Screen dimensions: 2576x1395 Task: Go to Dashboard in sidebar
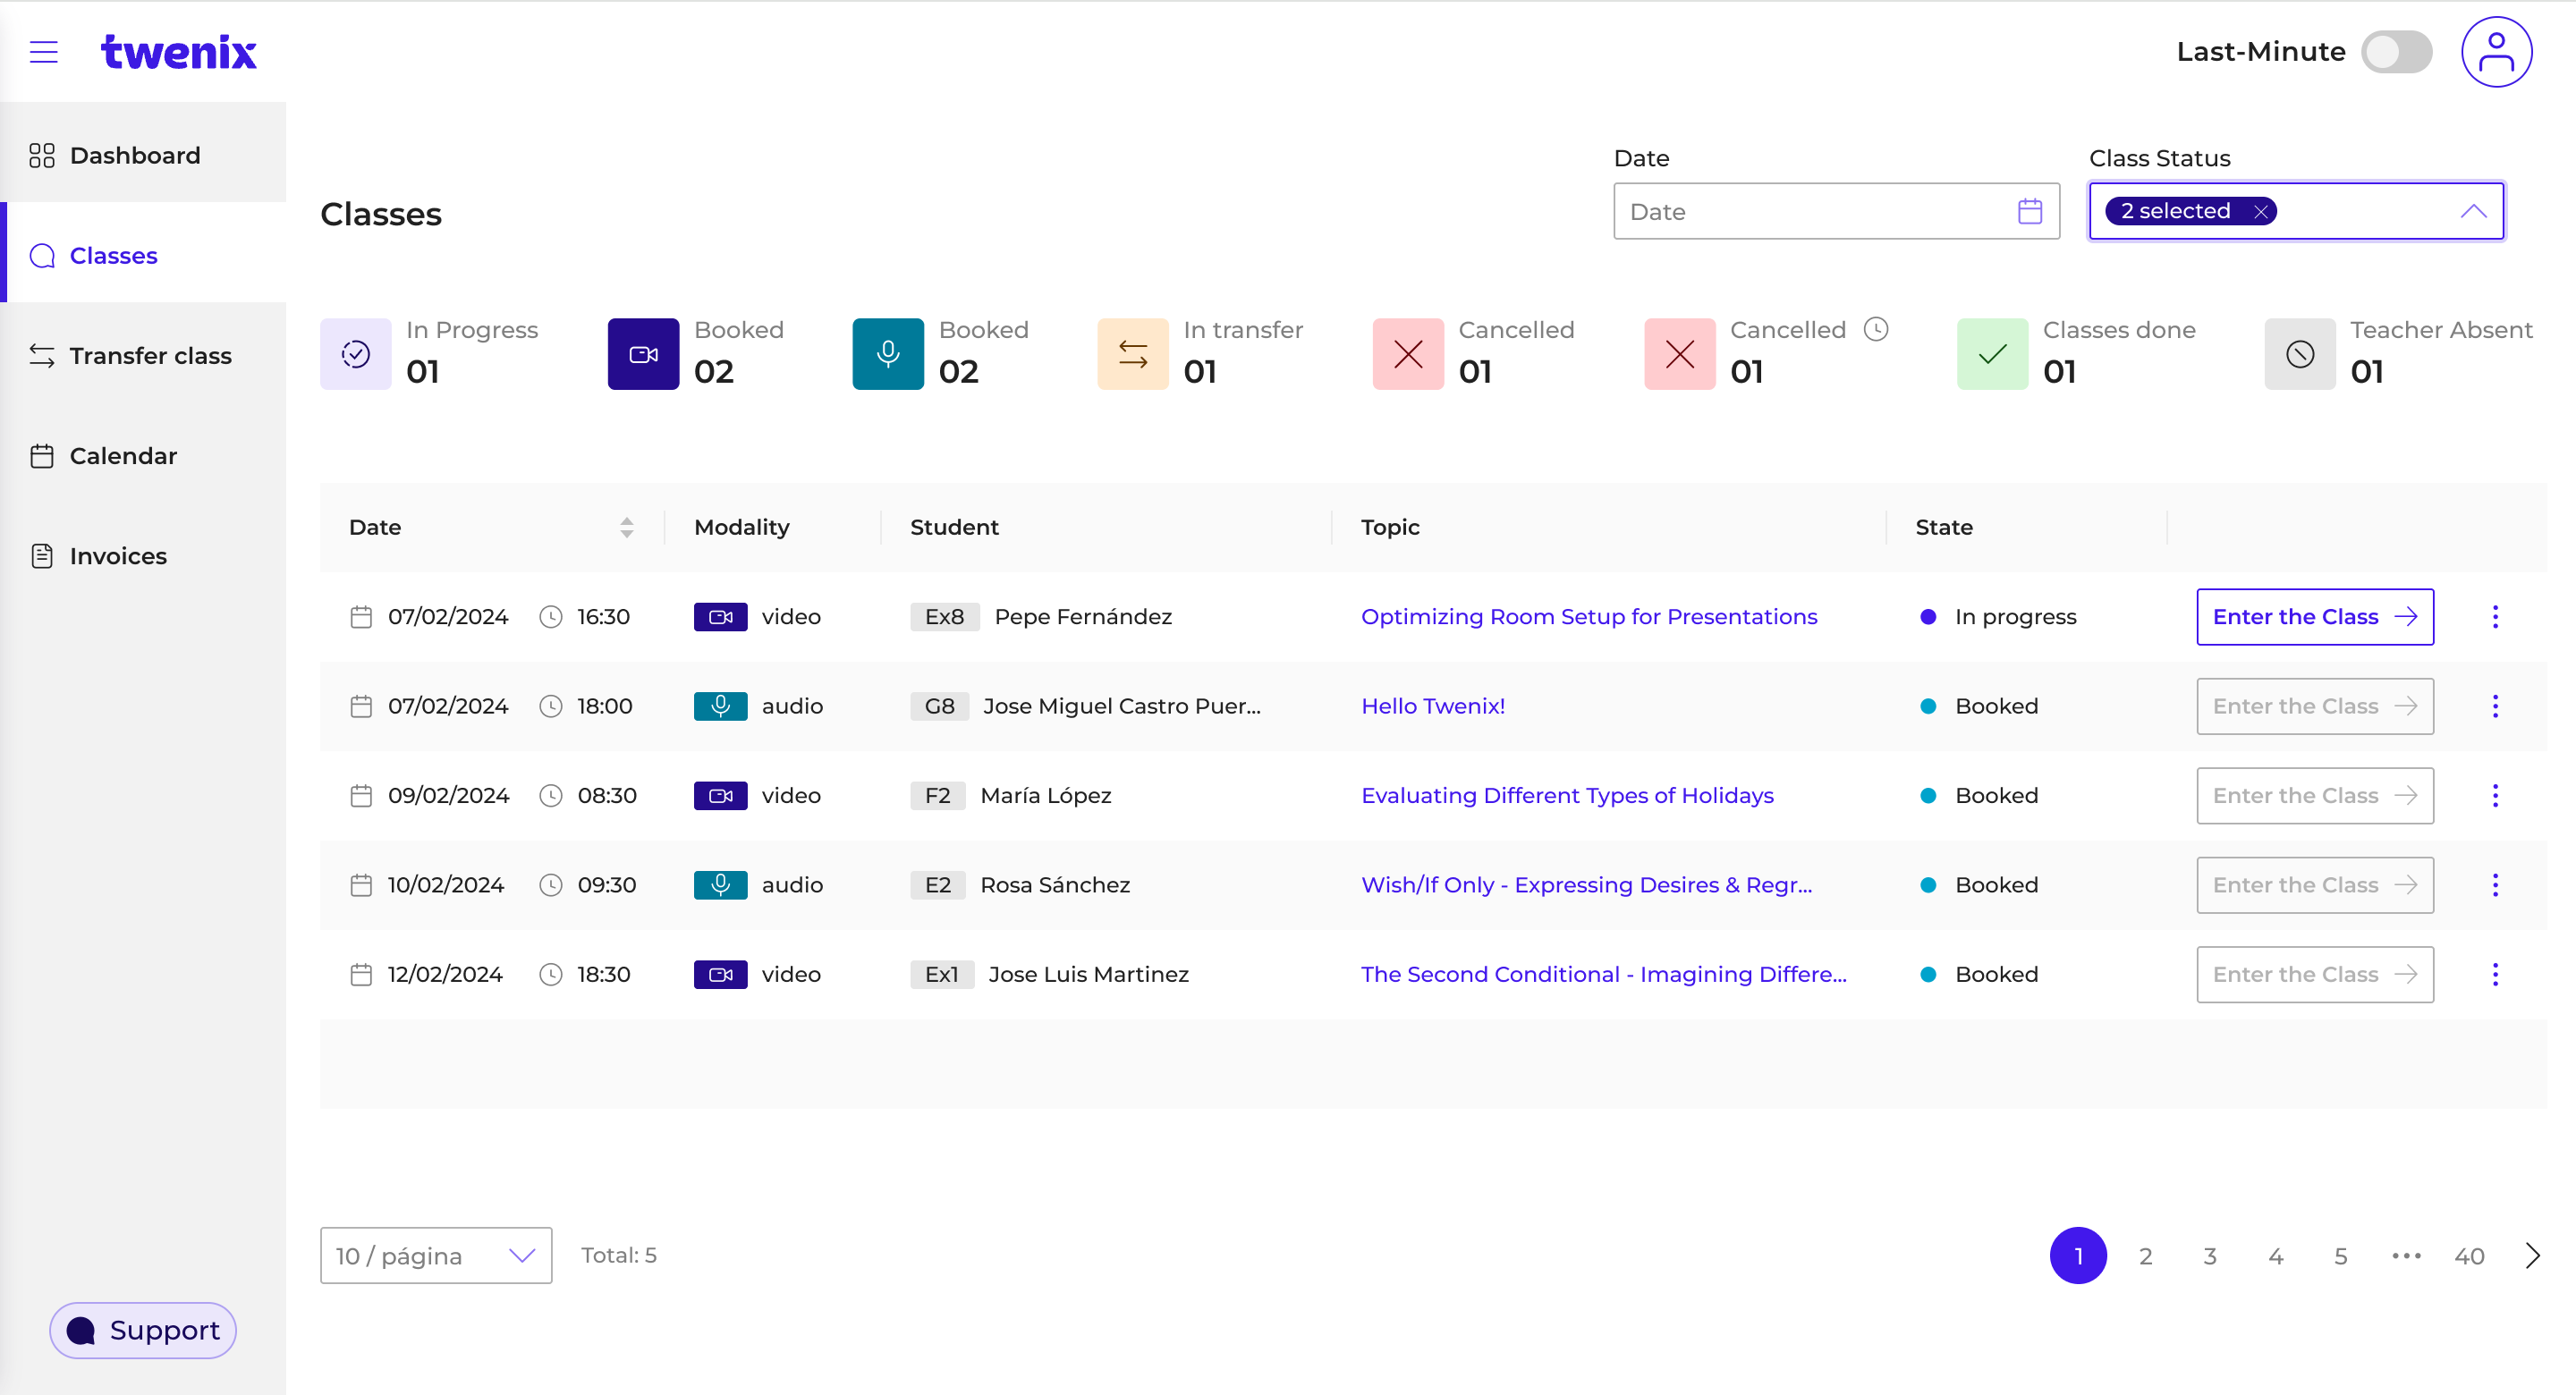(x=143, y=155)
